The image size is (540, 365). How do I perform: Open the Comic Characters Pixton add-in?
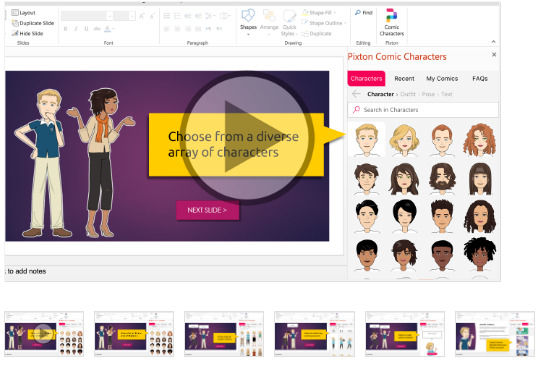392,22
